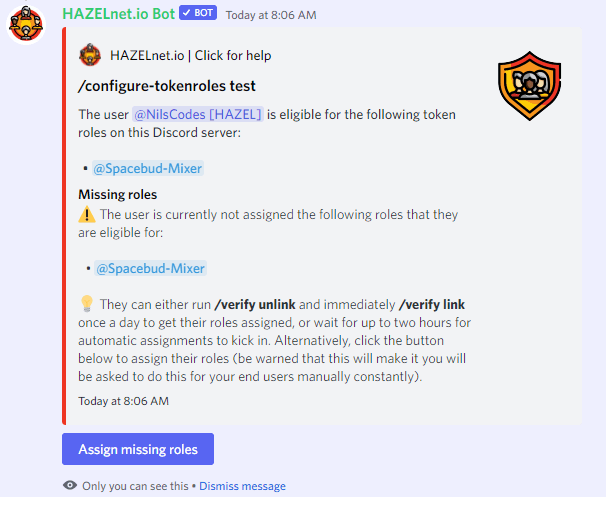This screenshot has height=511, width=606.
Task: Open the HAZELnet.io Click for help link
Action: [x=191, y=55]
